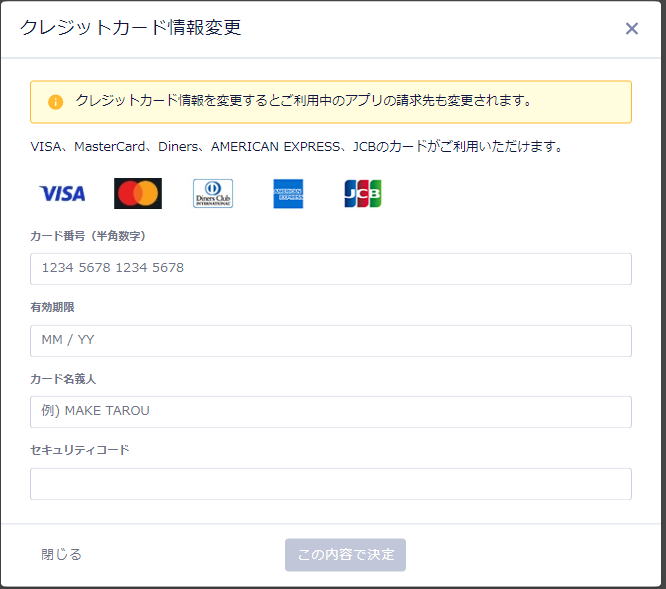
Task: Close the credit card dialog with X
Action: (x=632, y=28)
